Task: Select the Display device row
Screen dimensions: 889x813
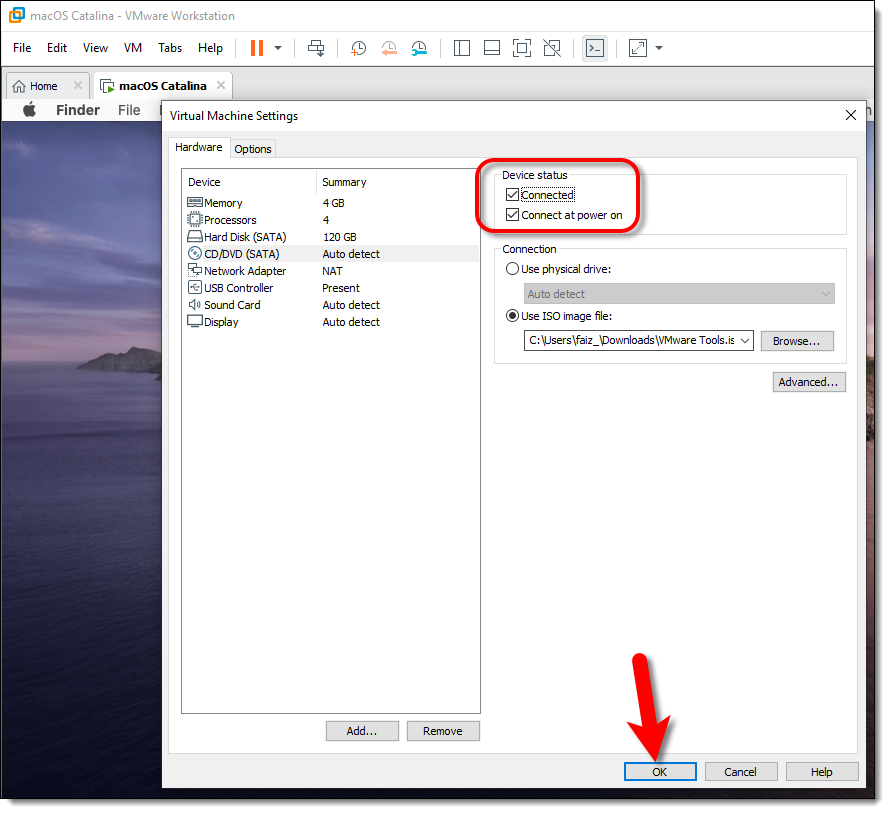Action: (331, 322)
